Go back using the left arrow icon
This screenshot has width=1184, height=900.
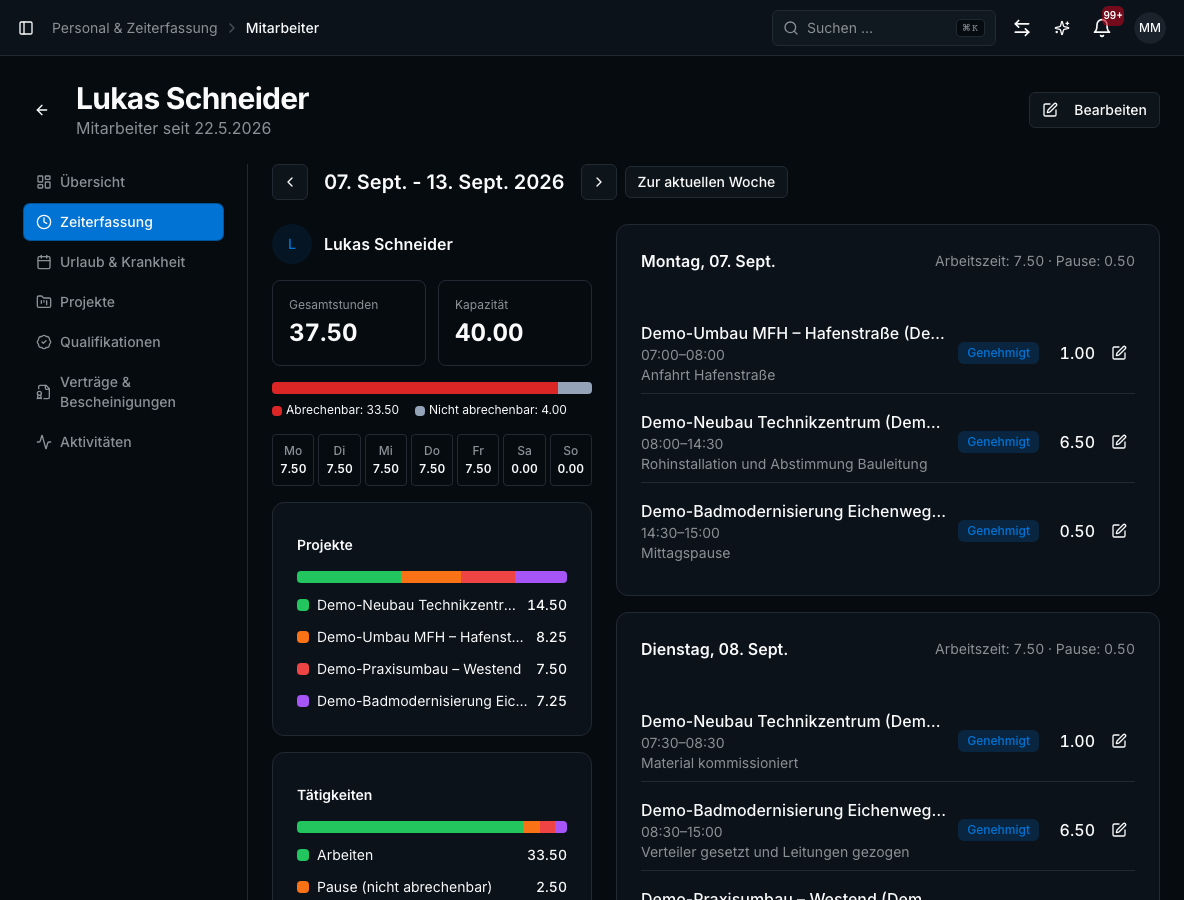pos(42,110)
